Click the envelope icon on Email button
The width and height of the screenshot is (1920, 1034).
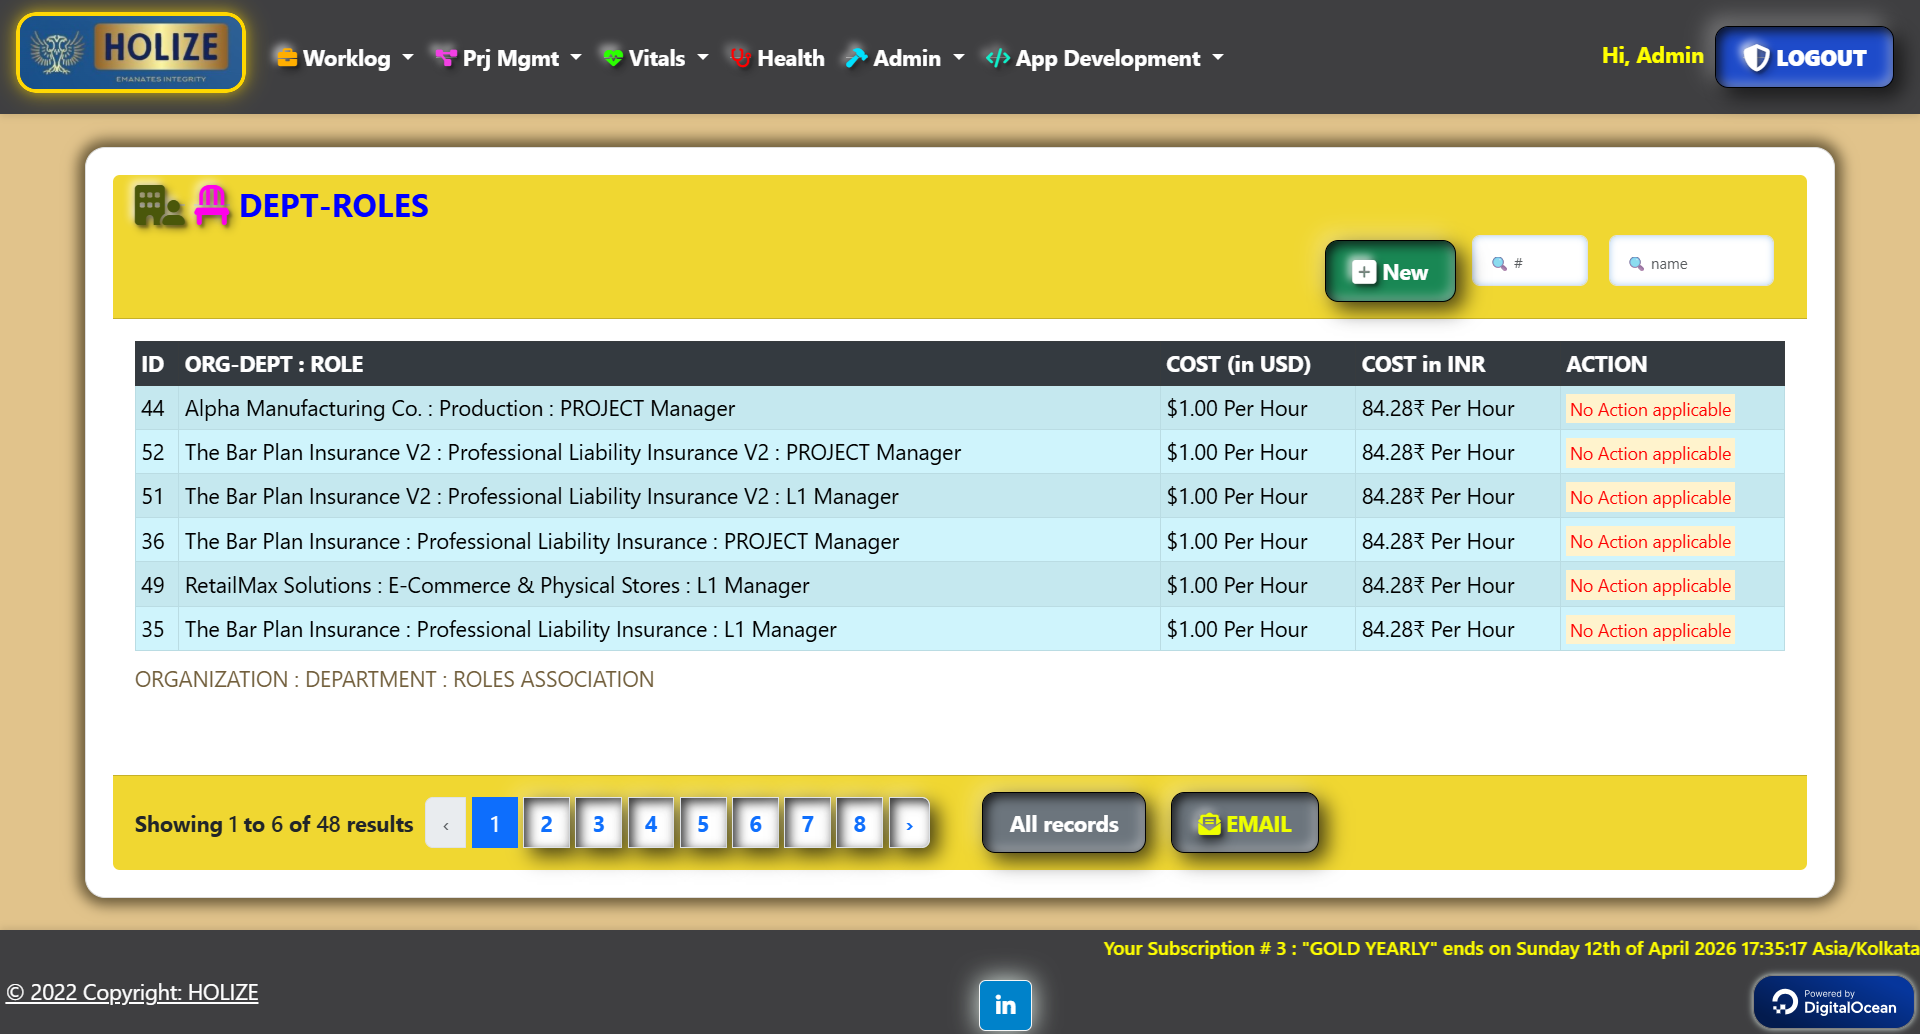[x=1209, y=824]
